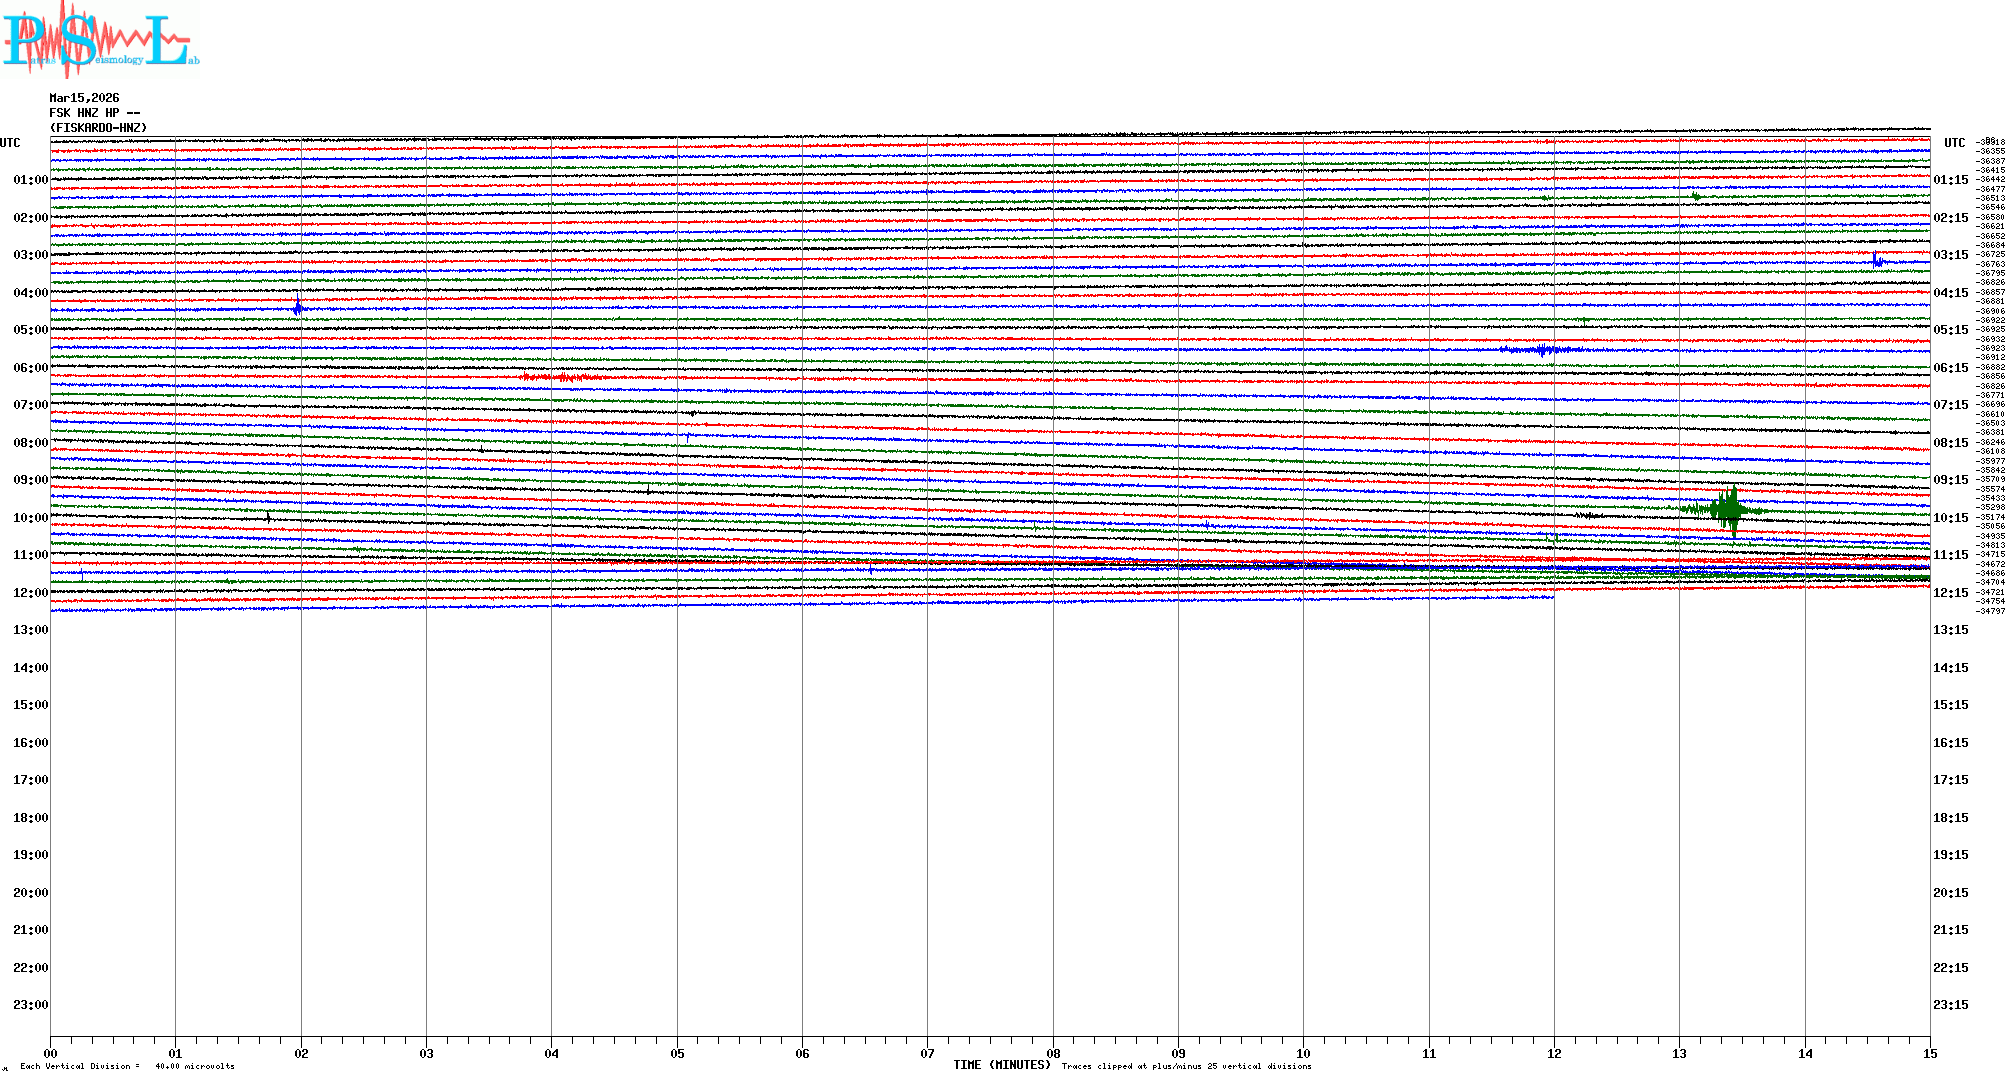
Task: Click the 23:00 hour label on left
Action: [30, 1005]
